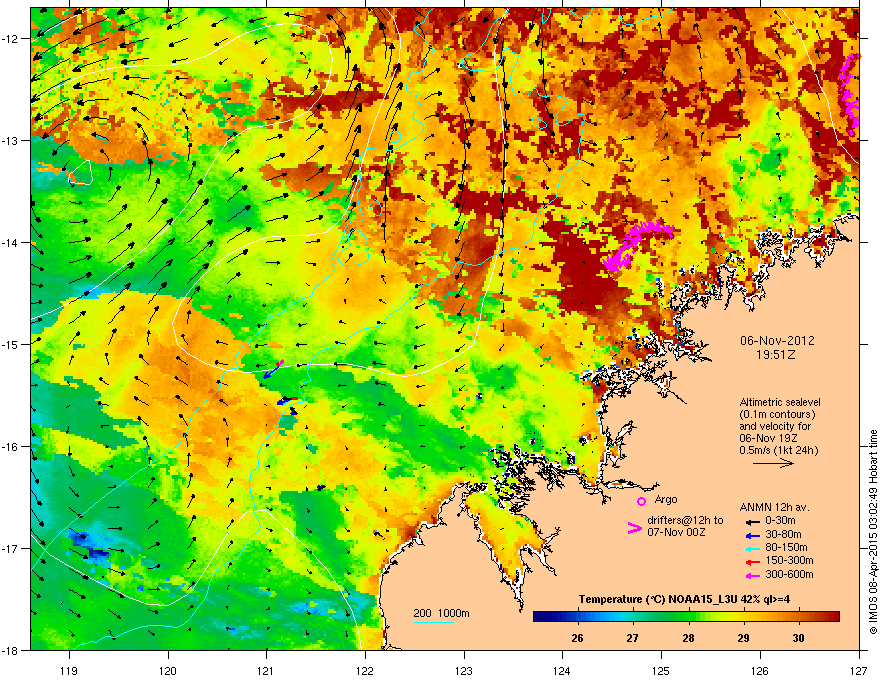Click the longitude axis label 127
The image size is (880, 680).
coord(859,670)
